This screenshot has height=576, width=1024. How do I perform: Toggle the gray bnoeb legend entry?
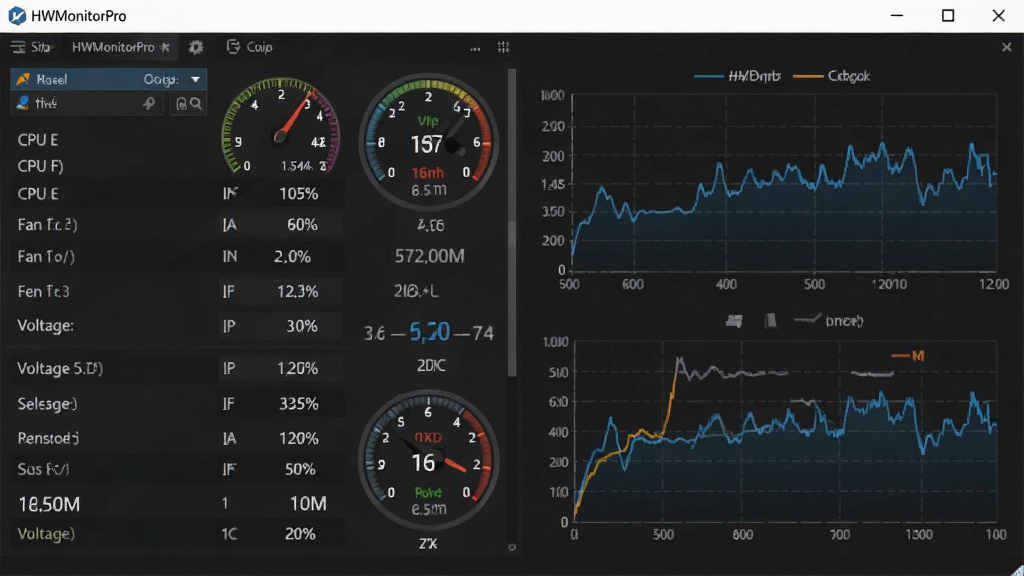829,321
